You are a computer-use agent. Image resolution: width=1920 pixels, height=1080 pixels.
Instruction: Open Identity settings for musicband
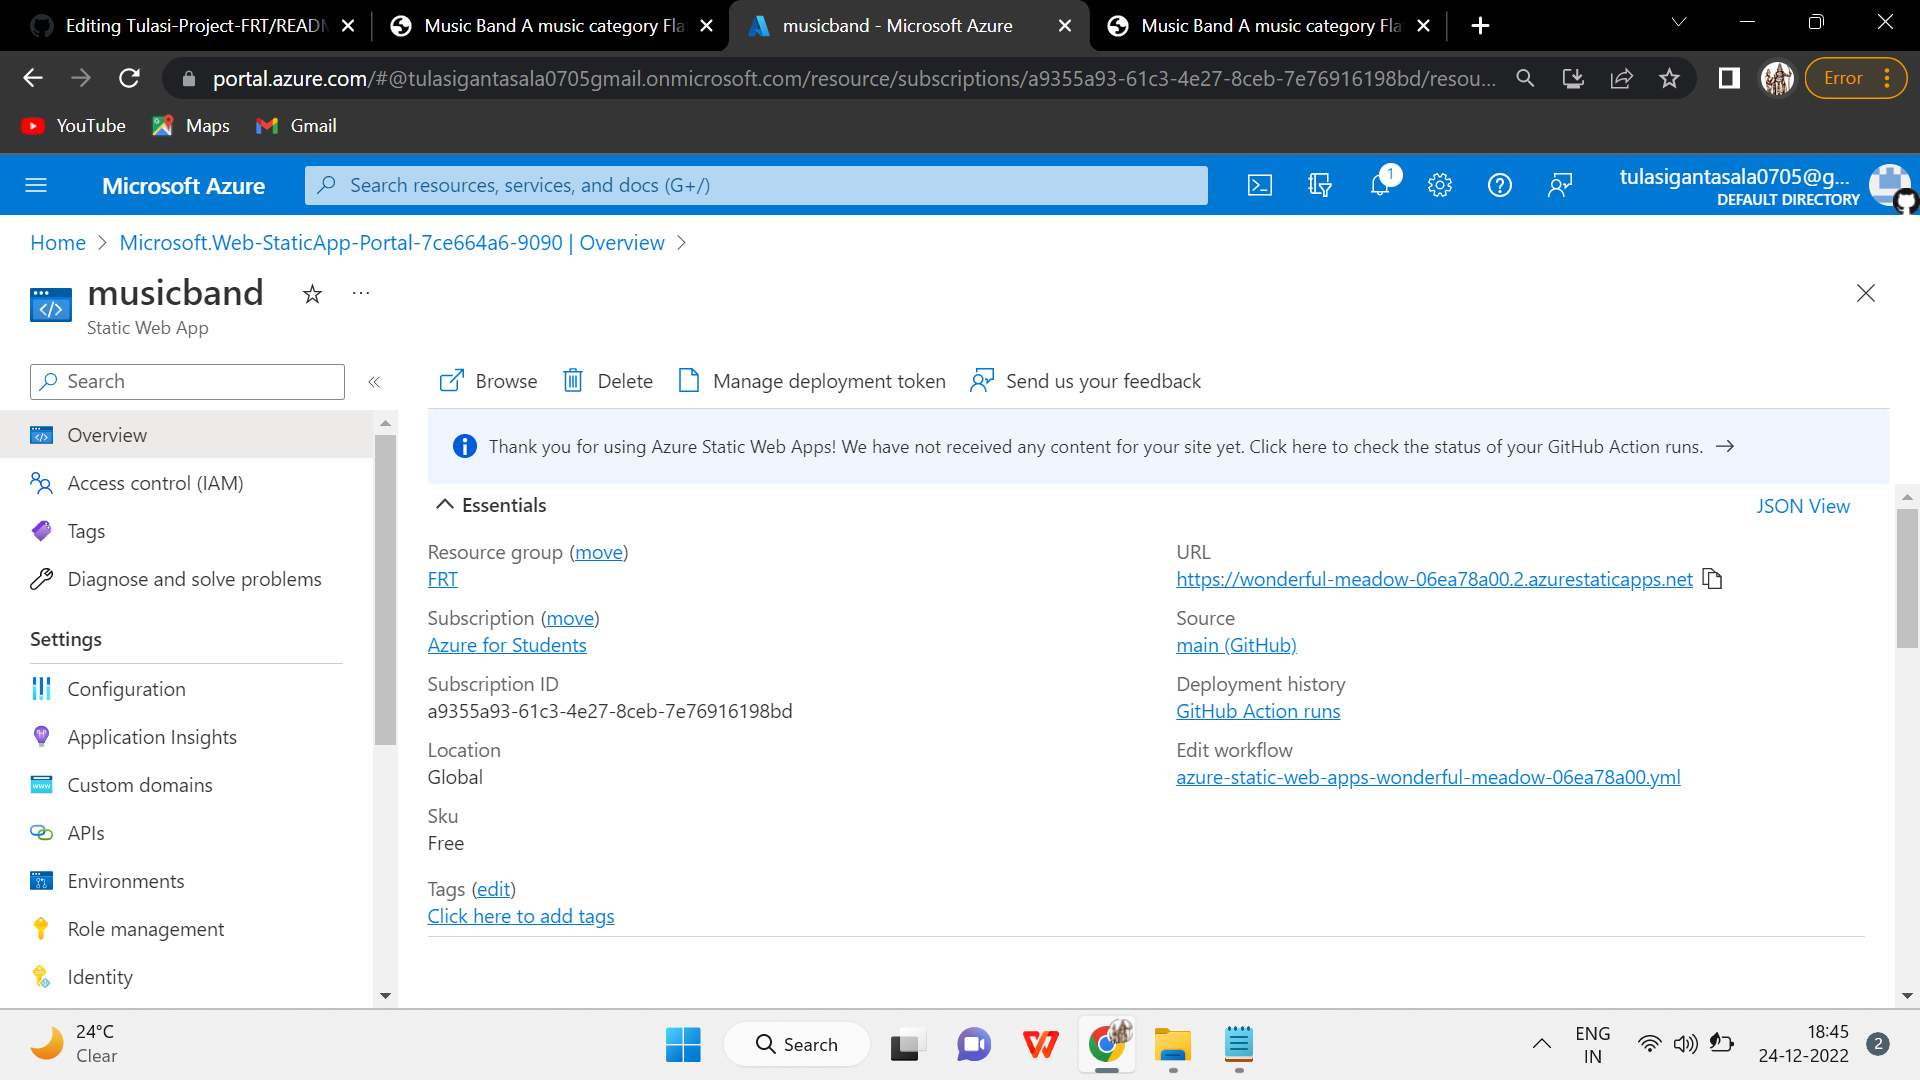(x=100, y=977)
